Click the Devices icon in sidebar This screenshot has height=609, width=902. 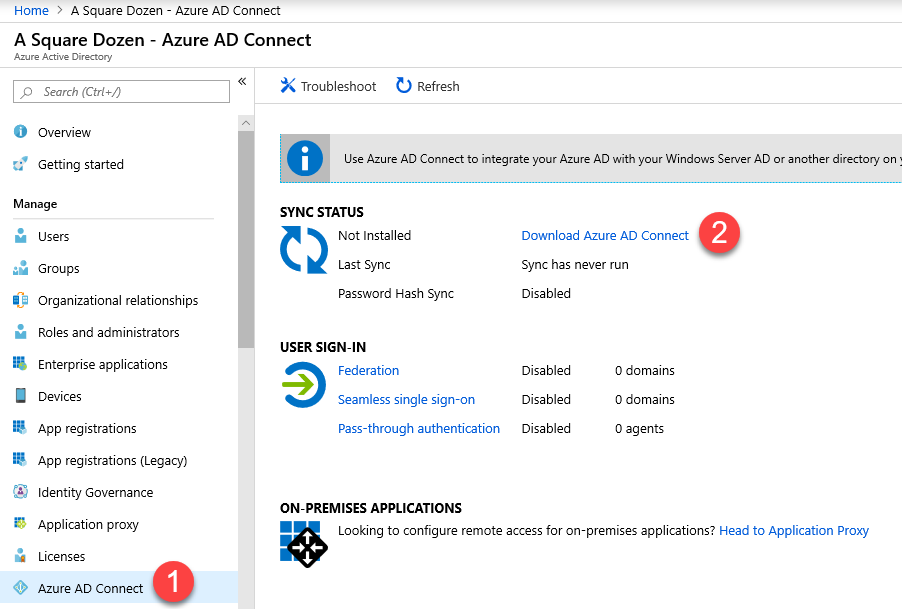click(x=20, y=397)
